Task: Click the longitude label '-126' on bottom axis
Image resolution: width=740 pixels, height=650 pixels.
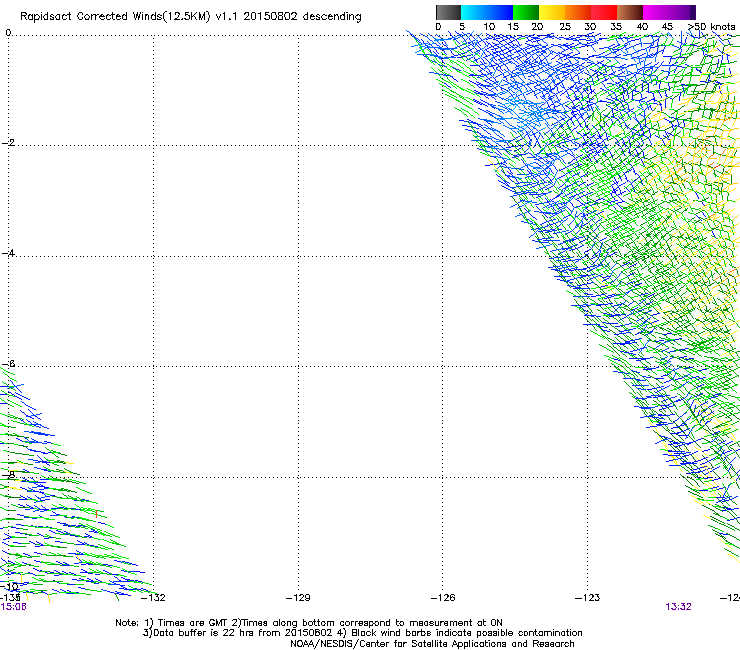Action: click(x=443, y=598)
